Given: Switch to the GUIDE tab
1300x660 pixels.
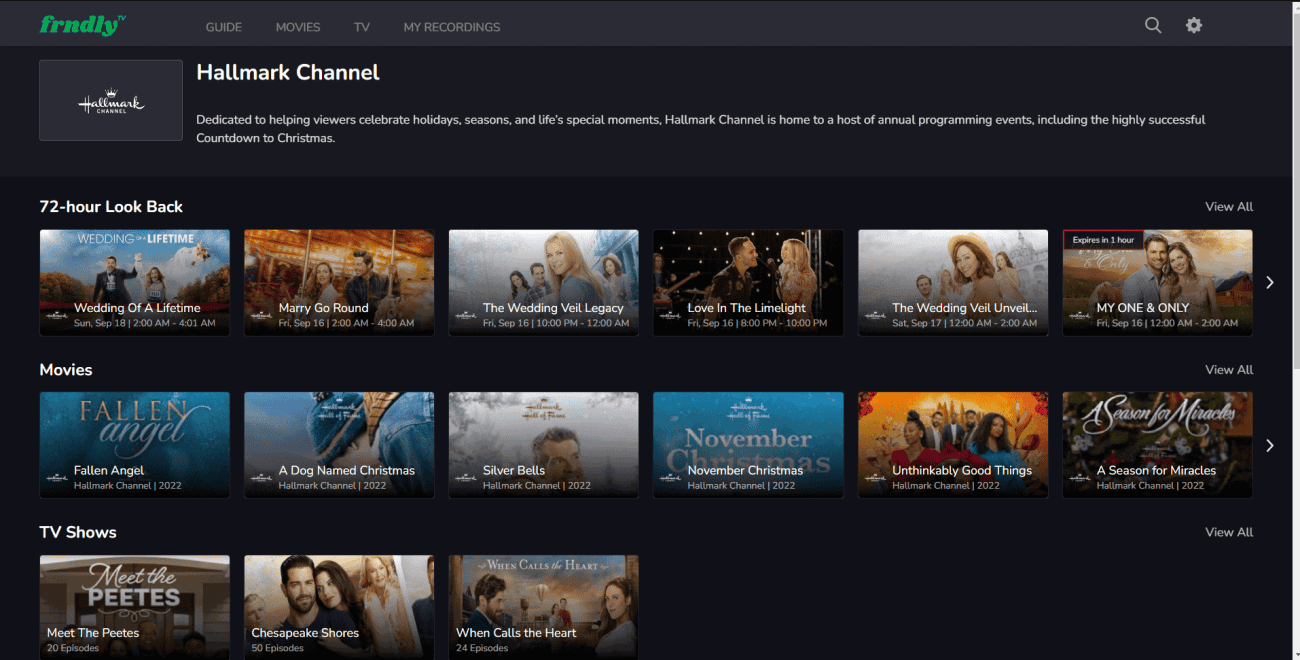Looking at the screenshot, I should (223, 27).
